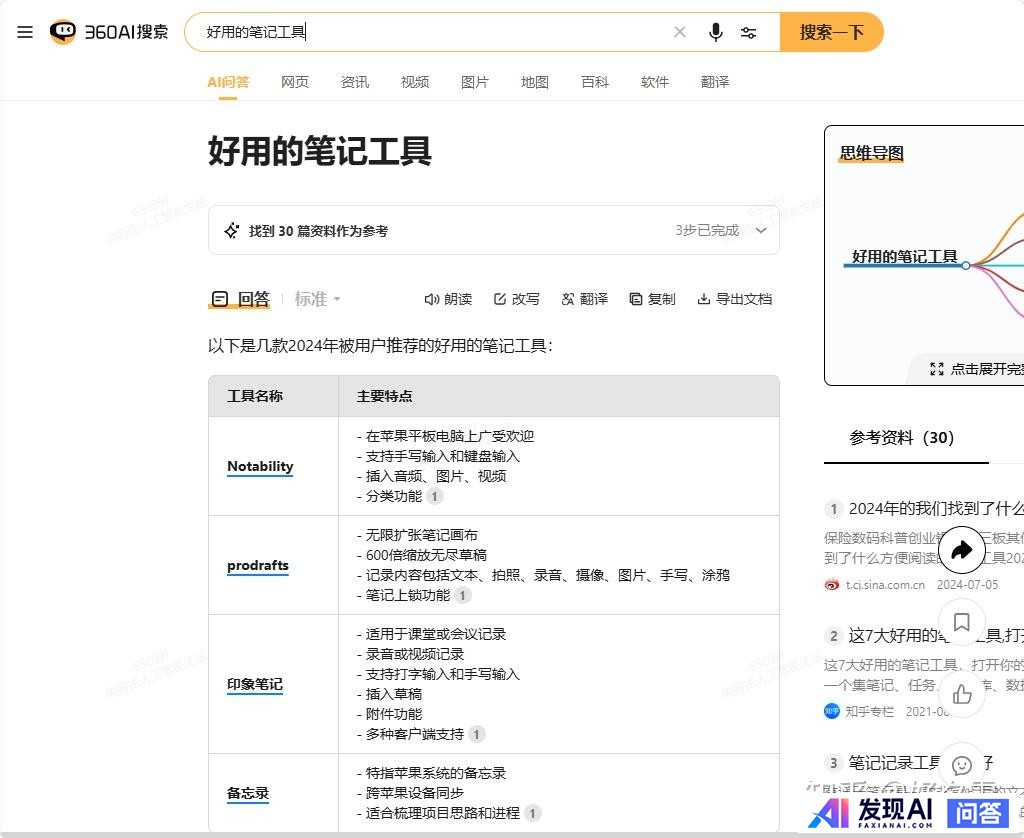Screen dimensions: 1024x838
Task: Clear the search box text
Action: tap(680, 32)
